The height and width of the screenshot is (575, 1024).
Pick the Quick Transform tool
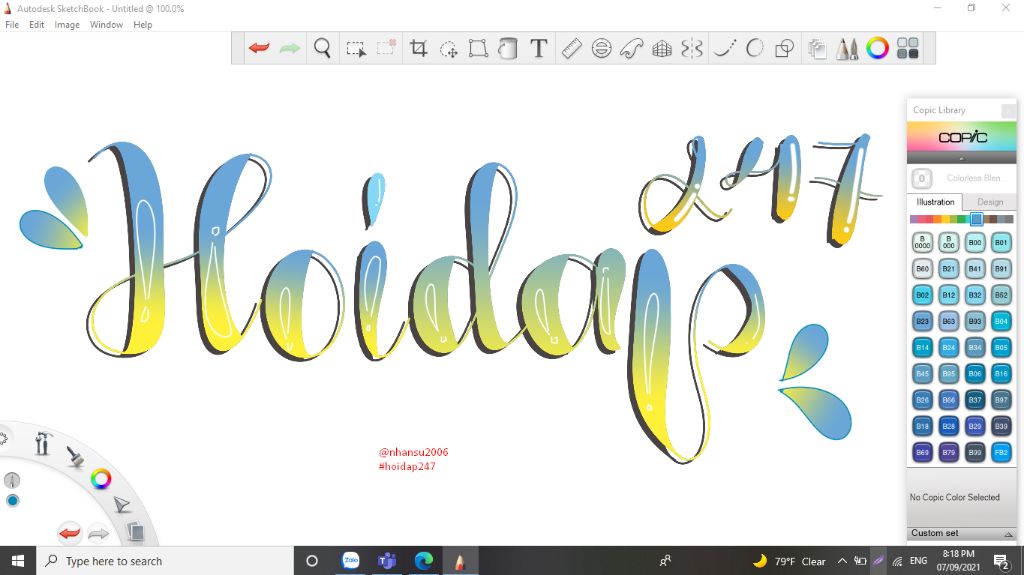click(449, 48)
